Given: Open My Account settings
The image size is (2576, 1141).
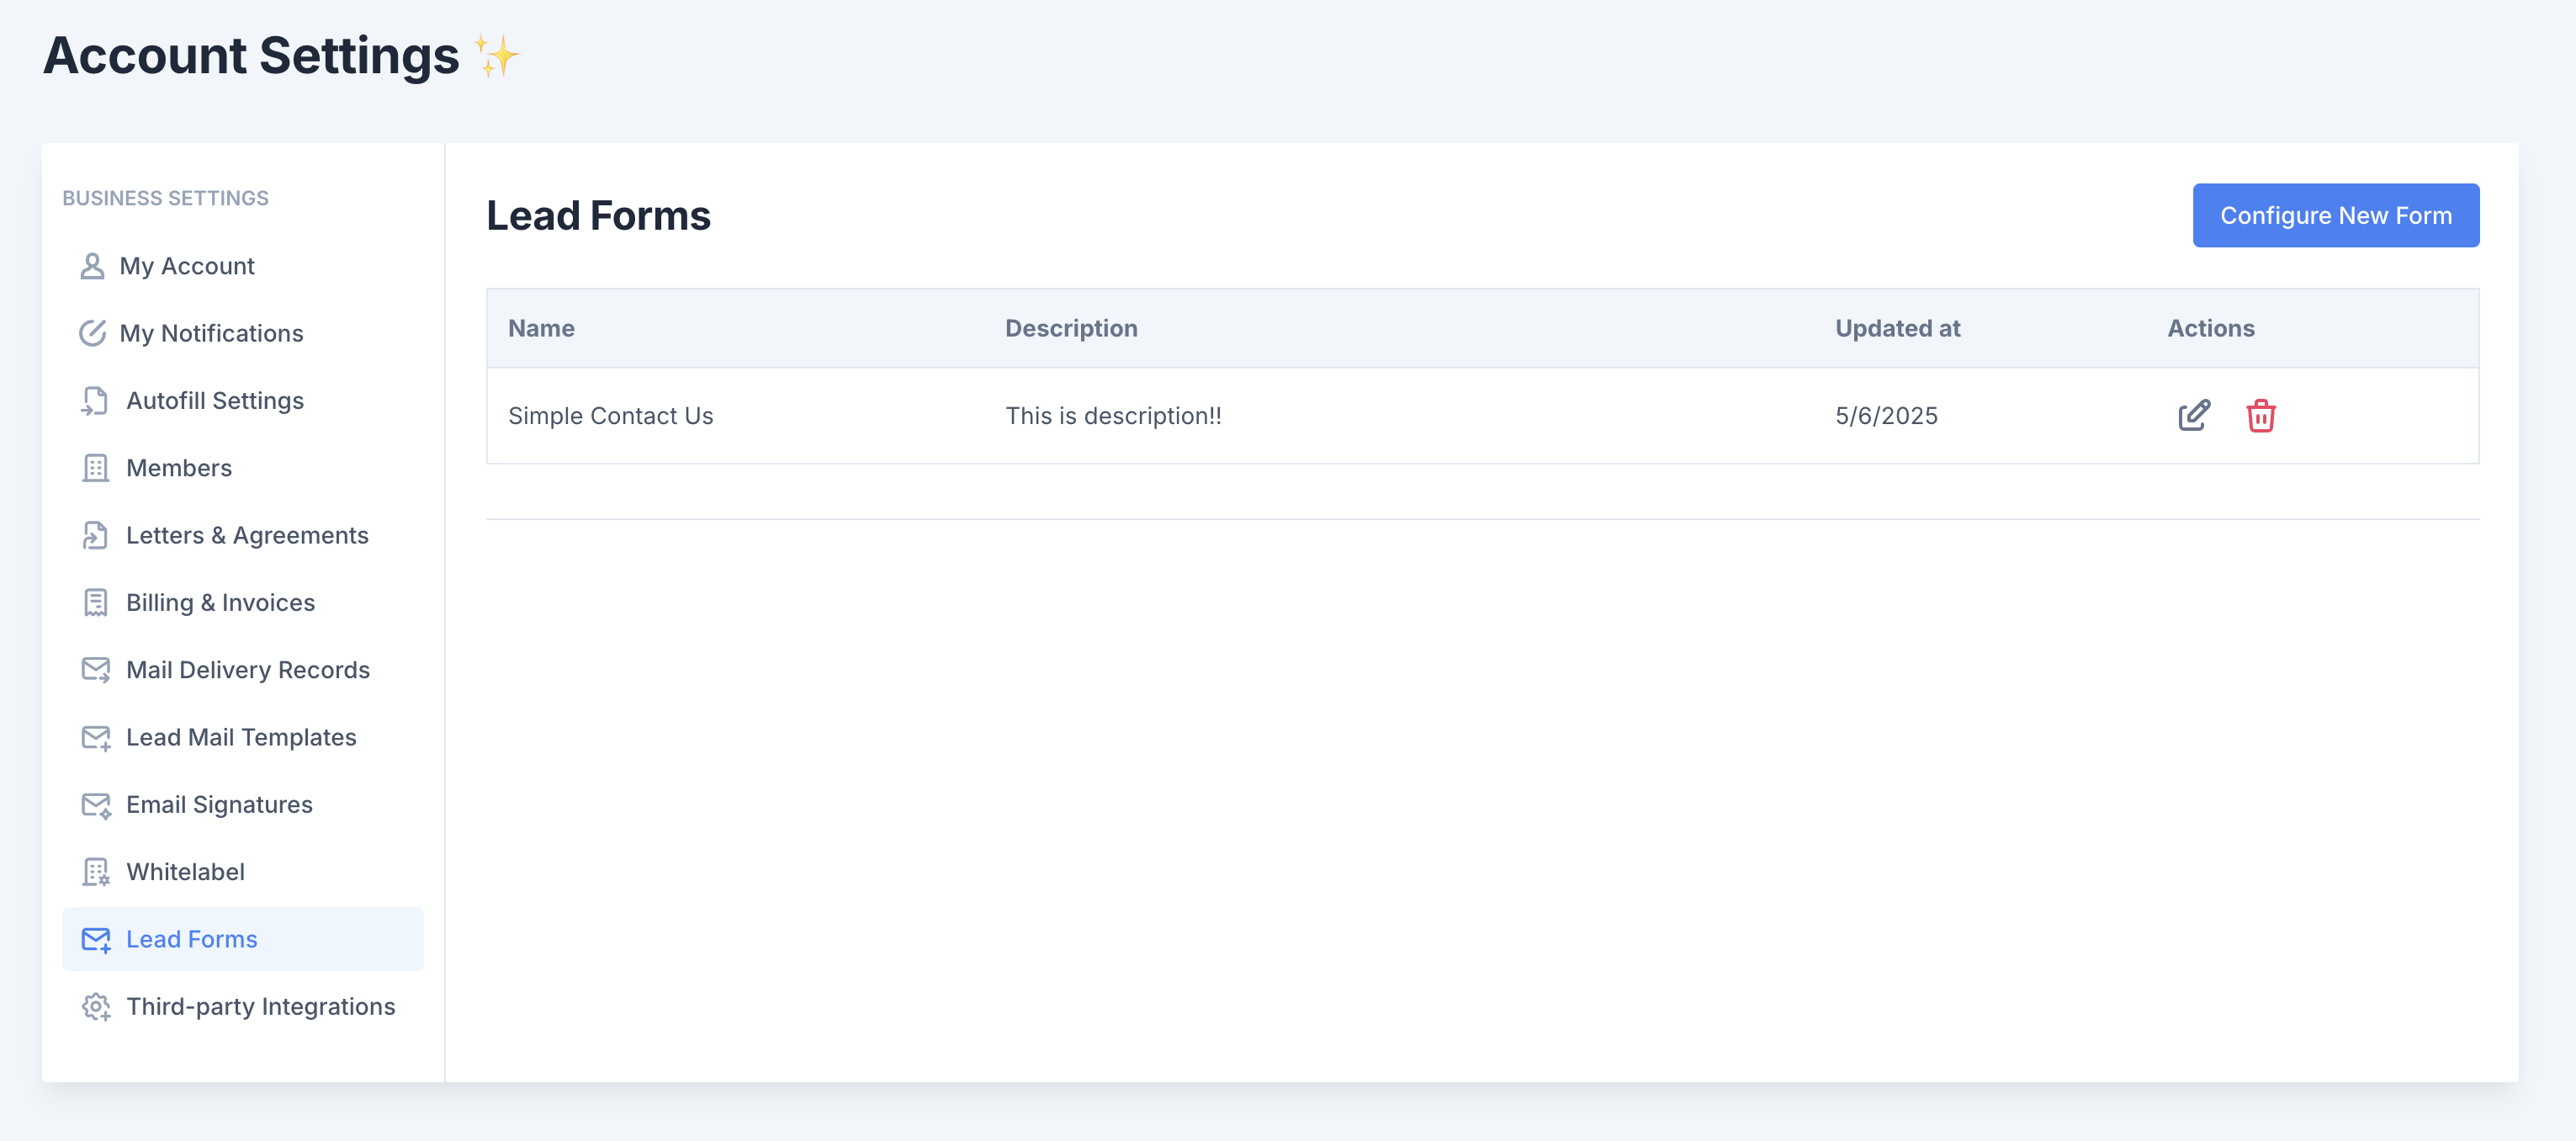Looking at the screenshot, I should click(x=243, y=266).
